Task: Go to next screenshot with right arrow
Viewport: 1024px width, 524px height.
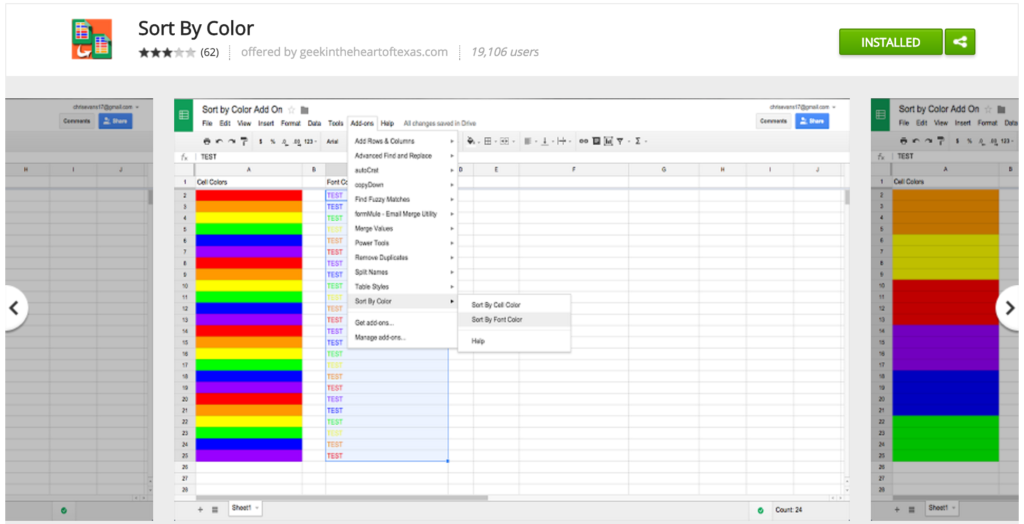Action: tap(1009, 308)
